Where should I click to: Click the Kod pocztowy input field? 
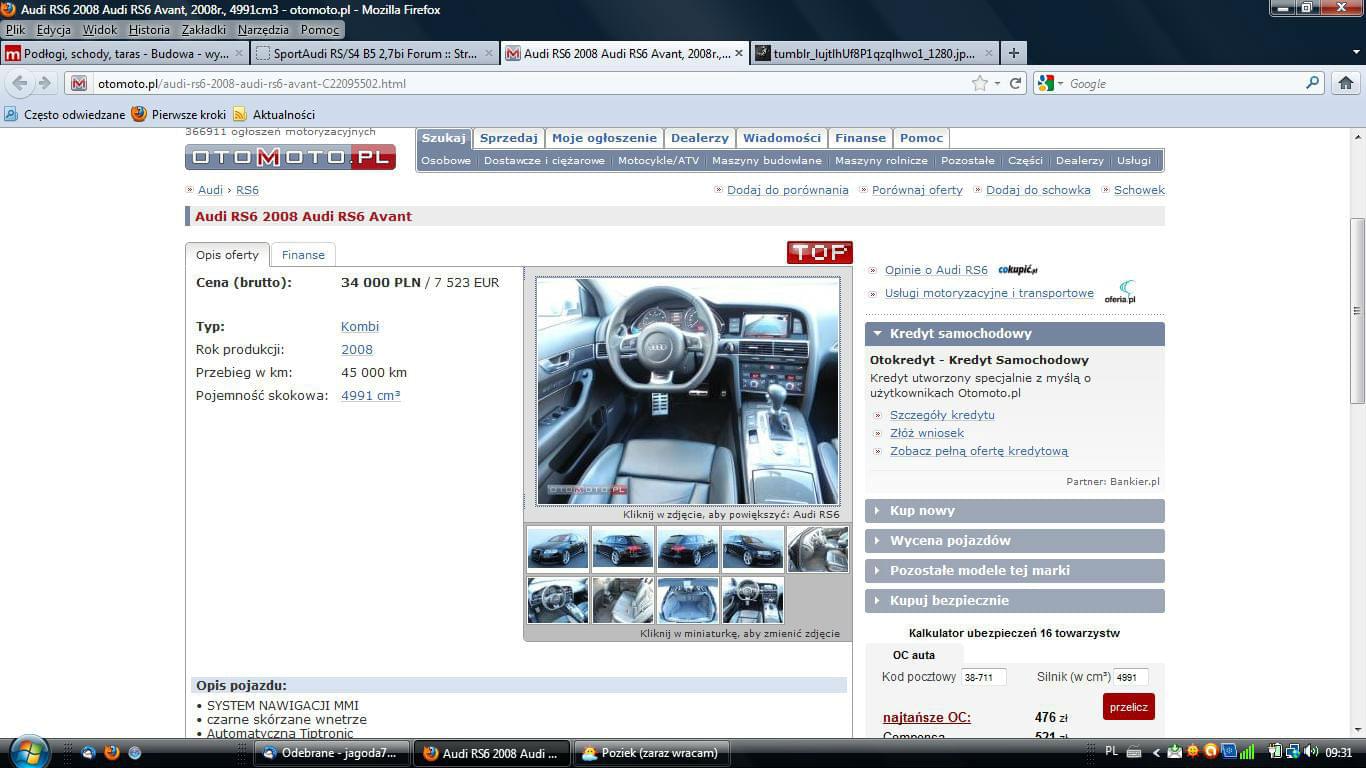click(983, 677)
